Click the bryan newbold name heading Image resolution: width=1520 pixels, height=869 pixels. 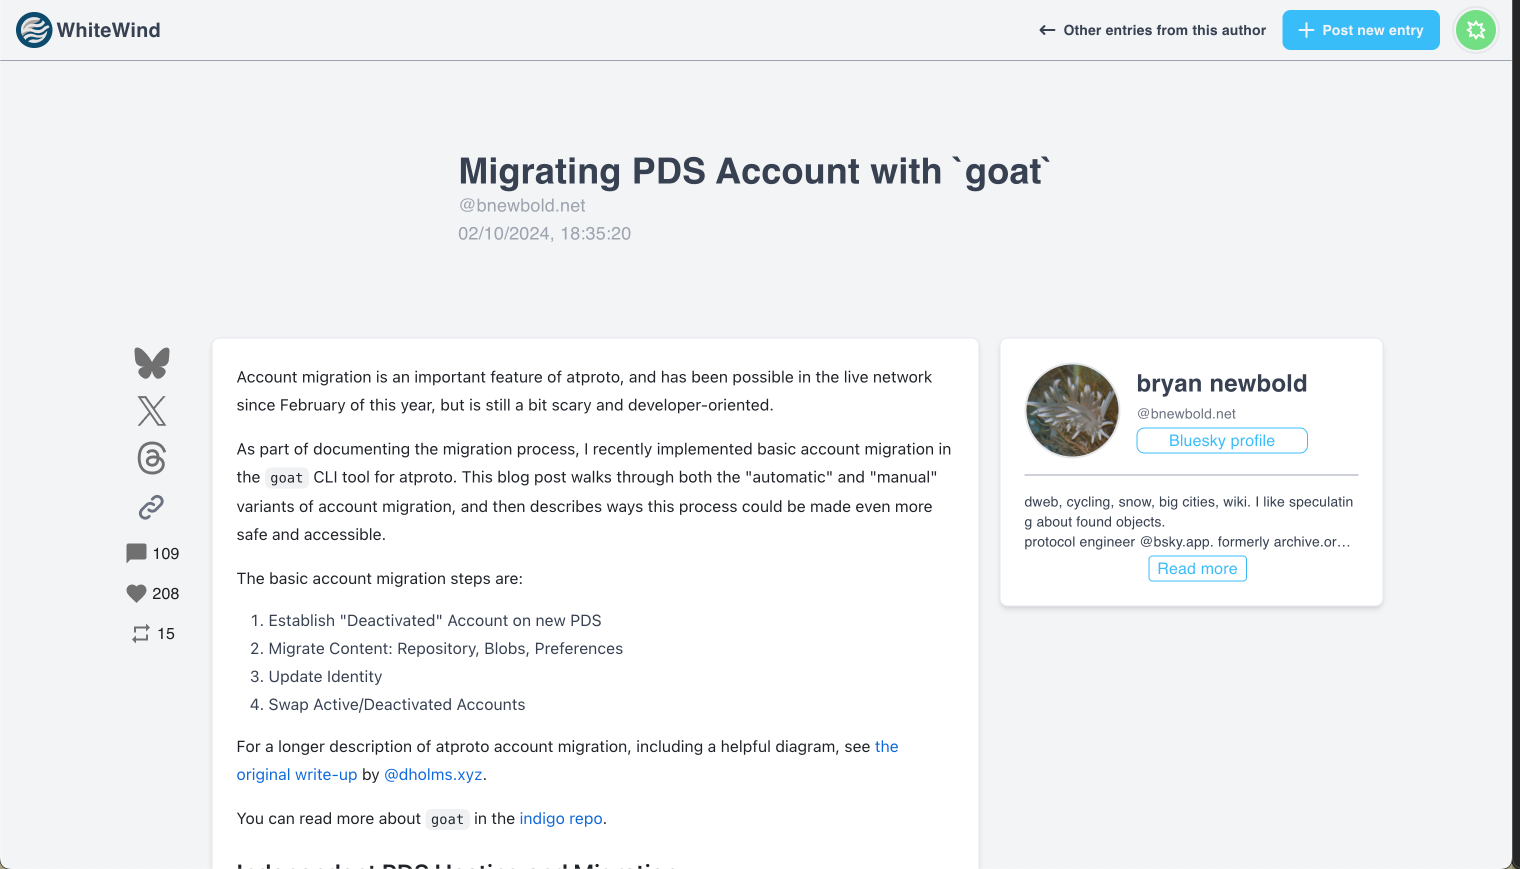1221,383
